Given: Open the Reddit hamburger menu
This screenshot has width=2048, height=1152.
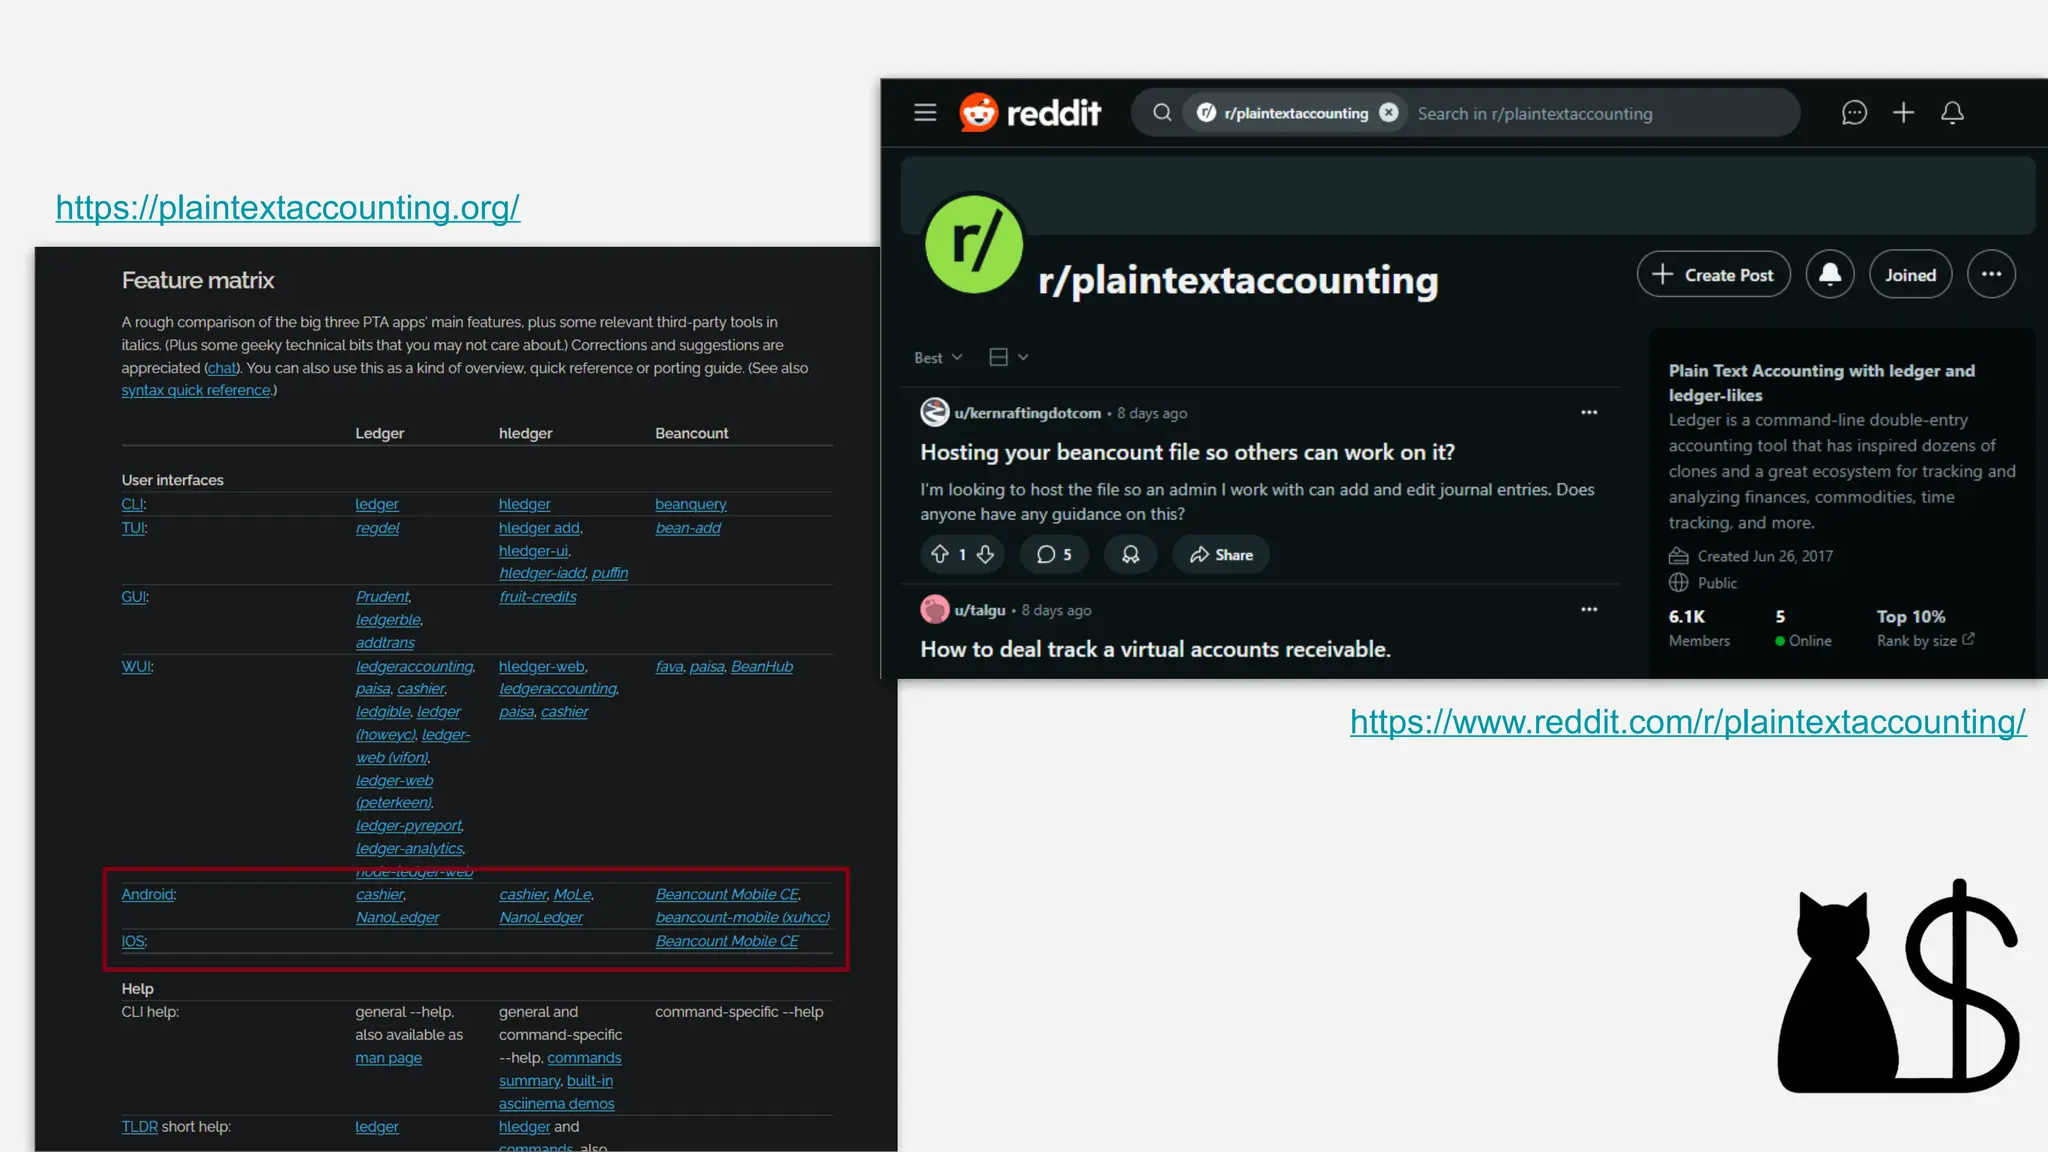Looking at the screenshot, I should [x=925, y=113].
